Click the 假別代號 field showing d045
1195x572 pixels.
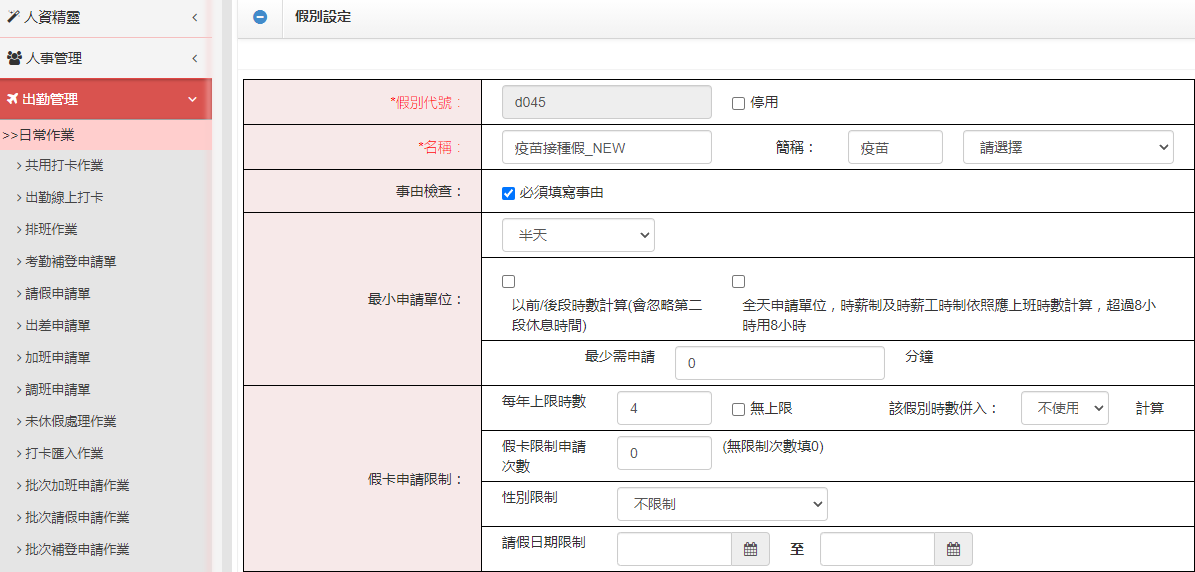[607, 102]
